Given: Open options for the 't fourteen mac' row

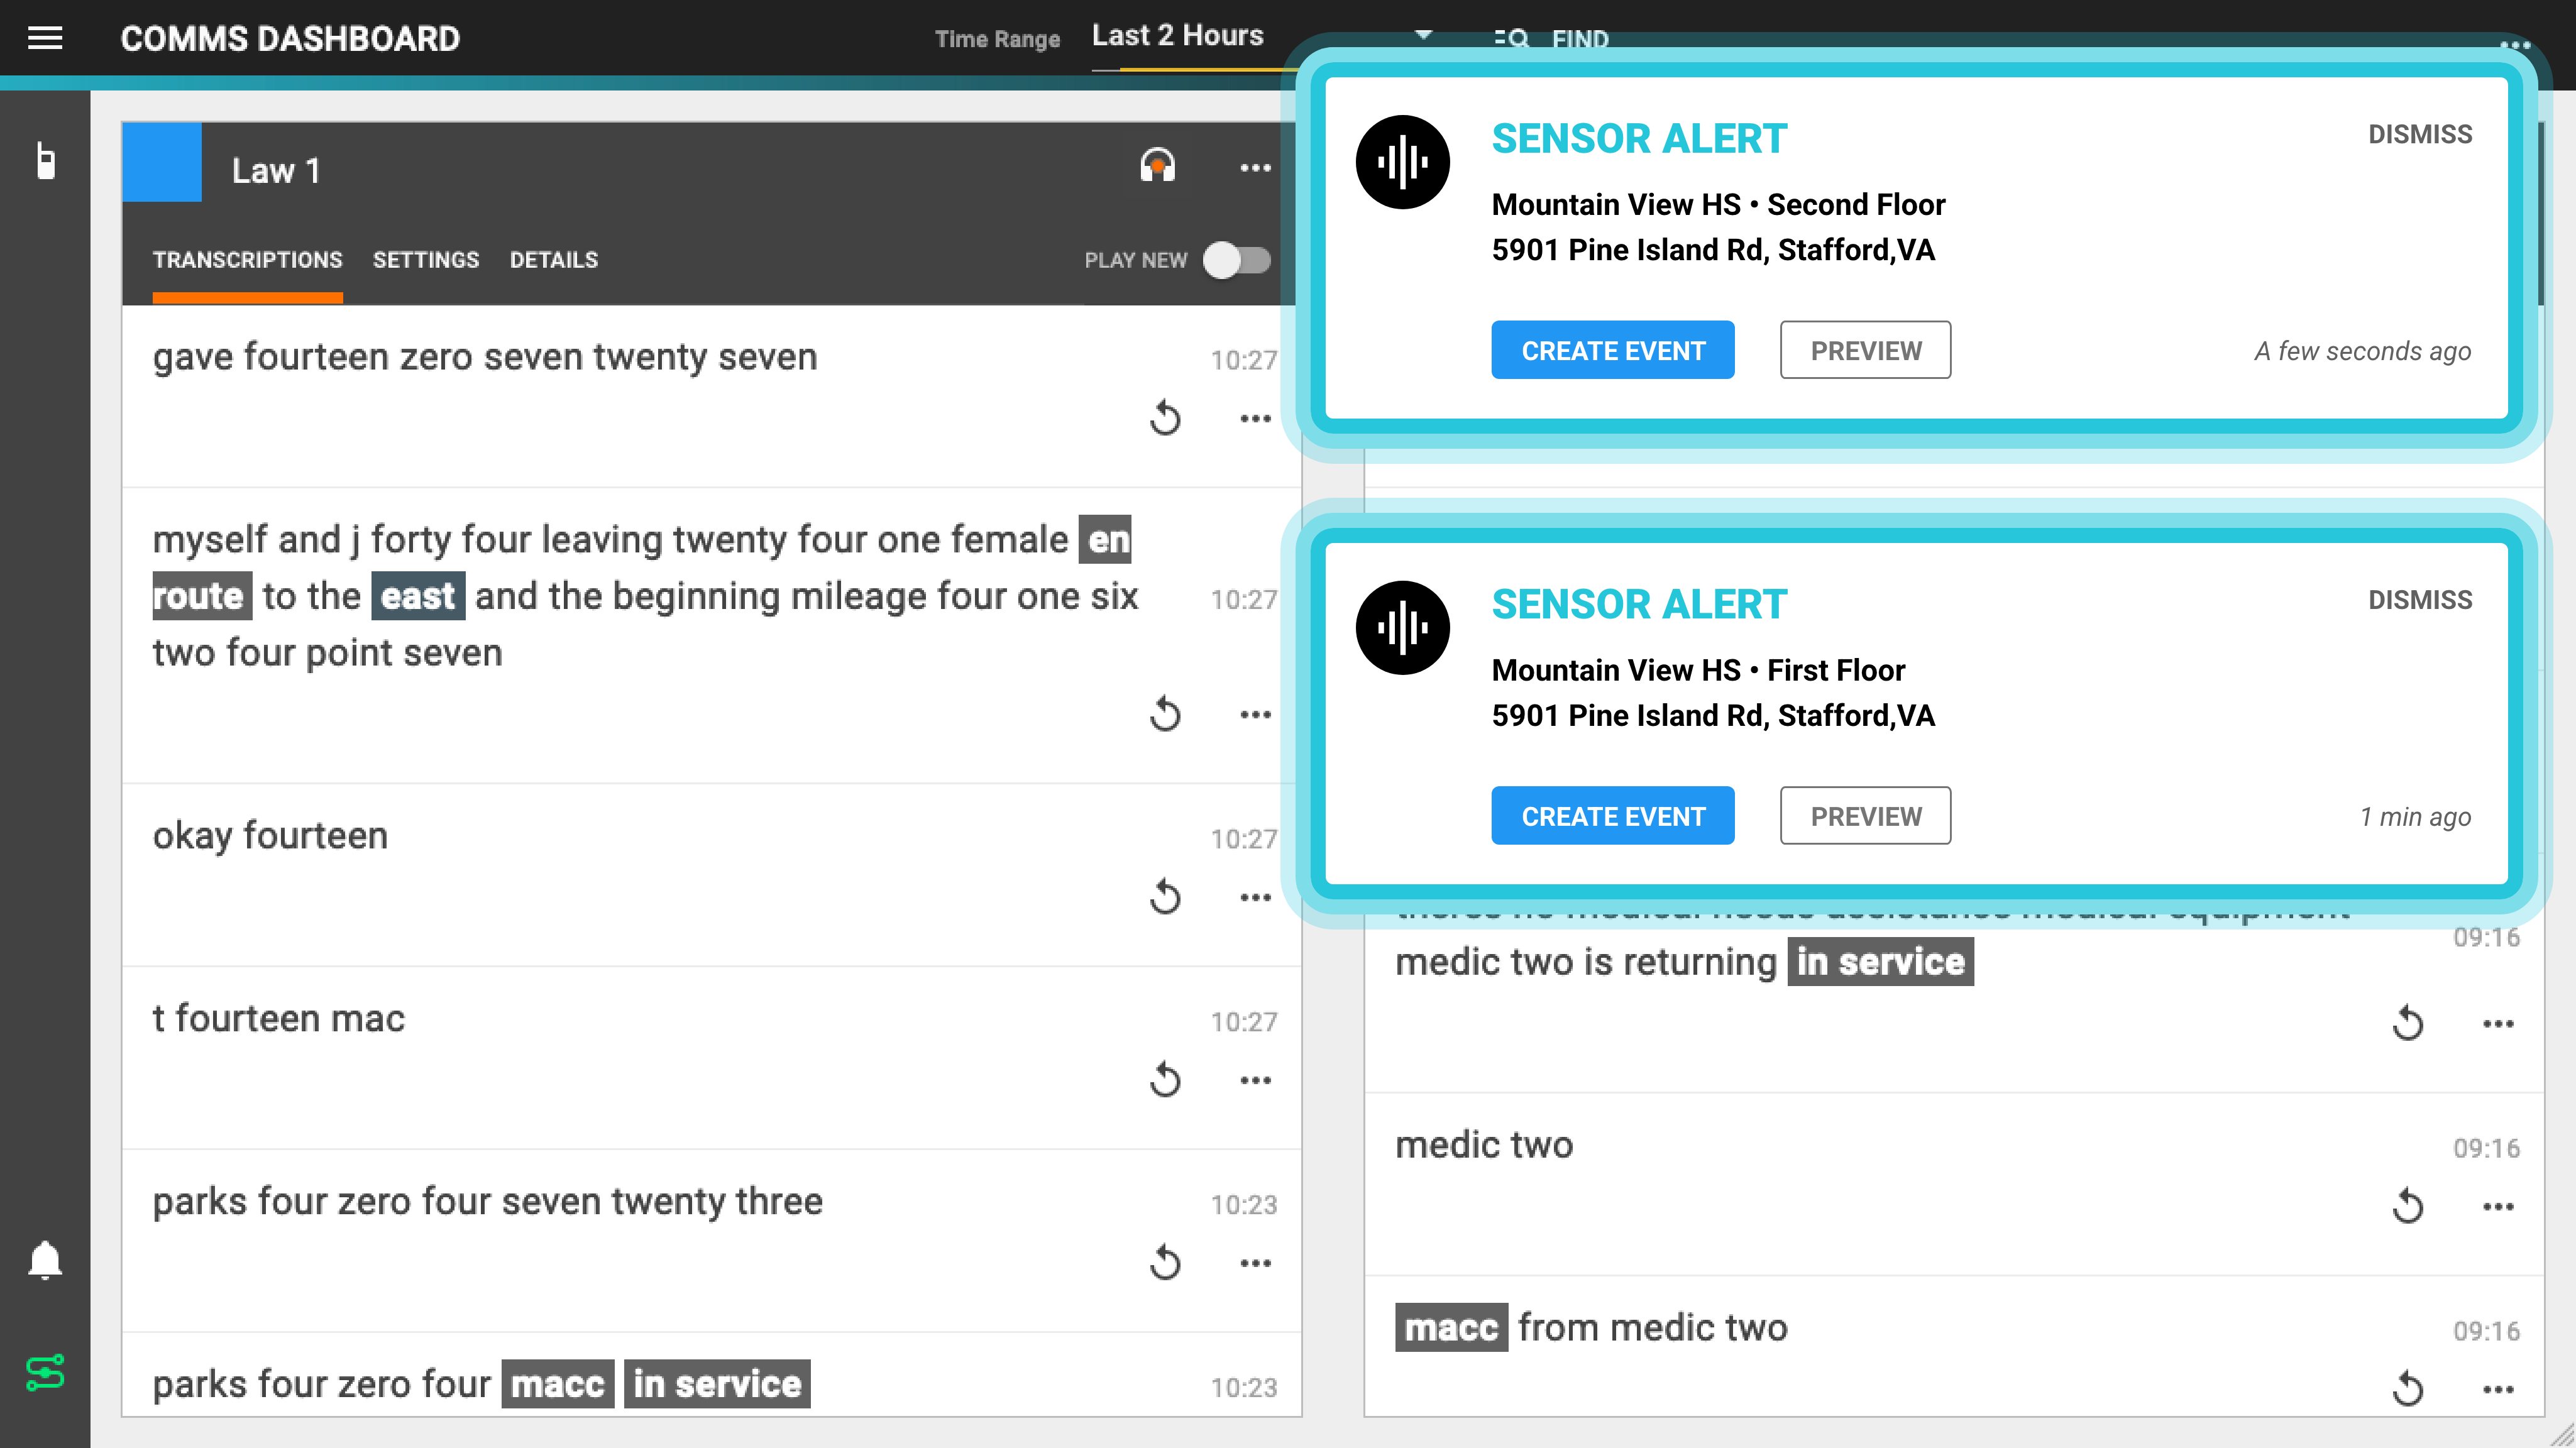Looking at the screenshot, I should 1255,1080.
